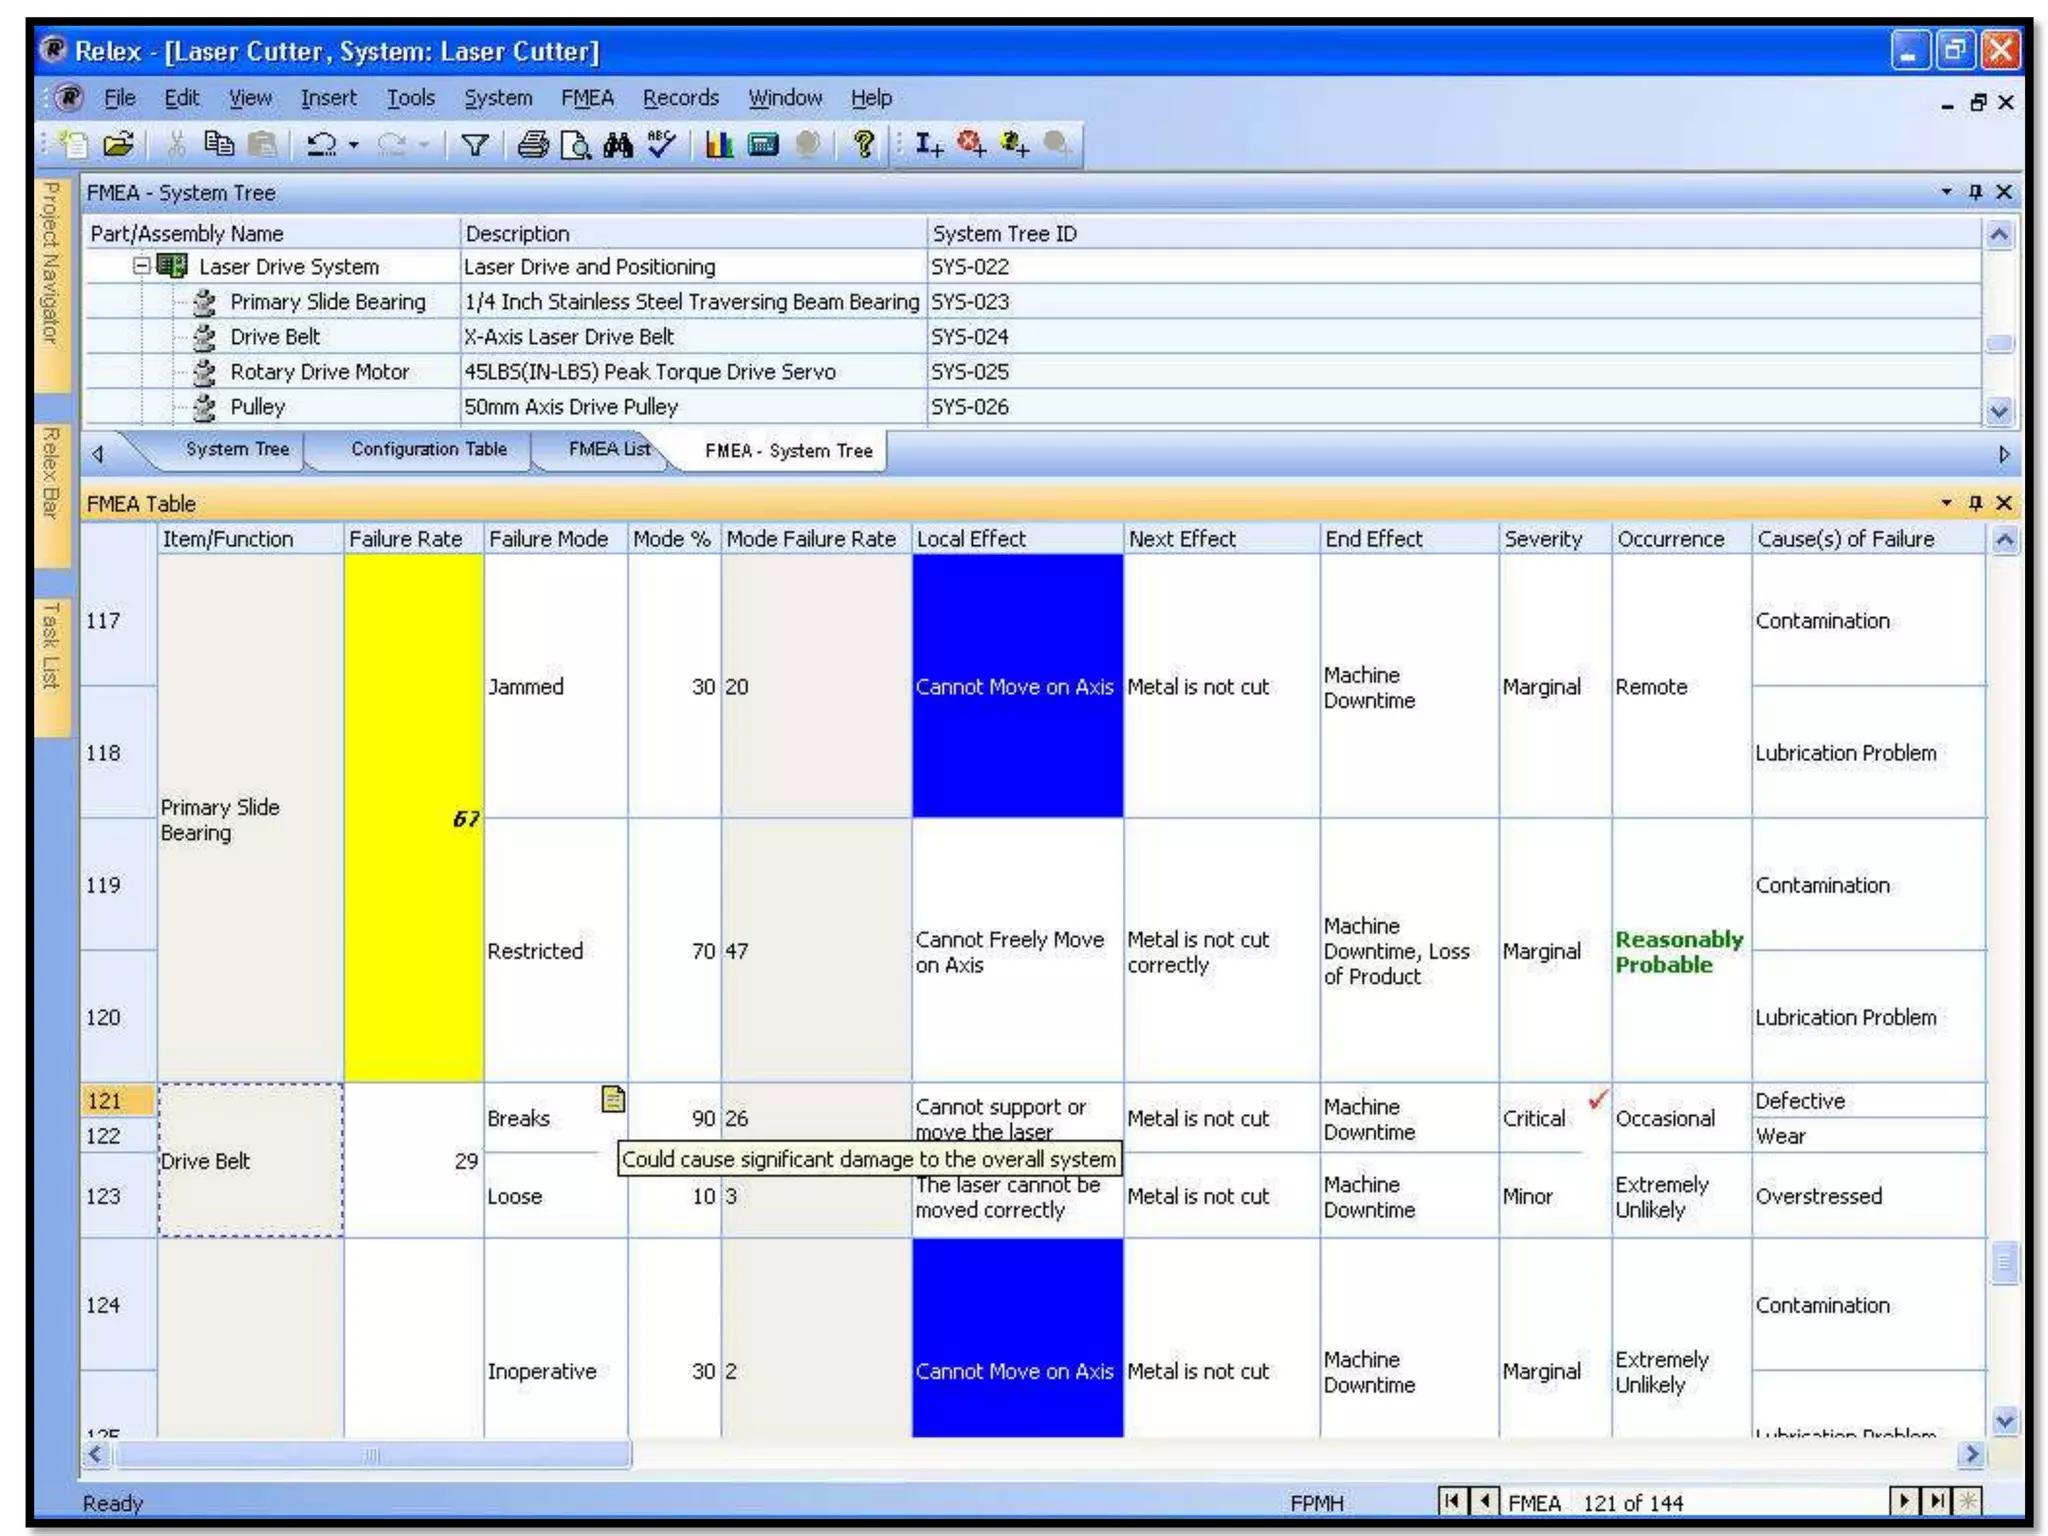Collapse the Laser Drive System tree node
This screenshot has height=1536, width=2048.
142,266
